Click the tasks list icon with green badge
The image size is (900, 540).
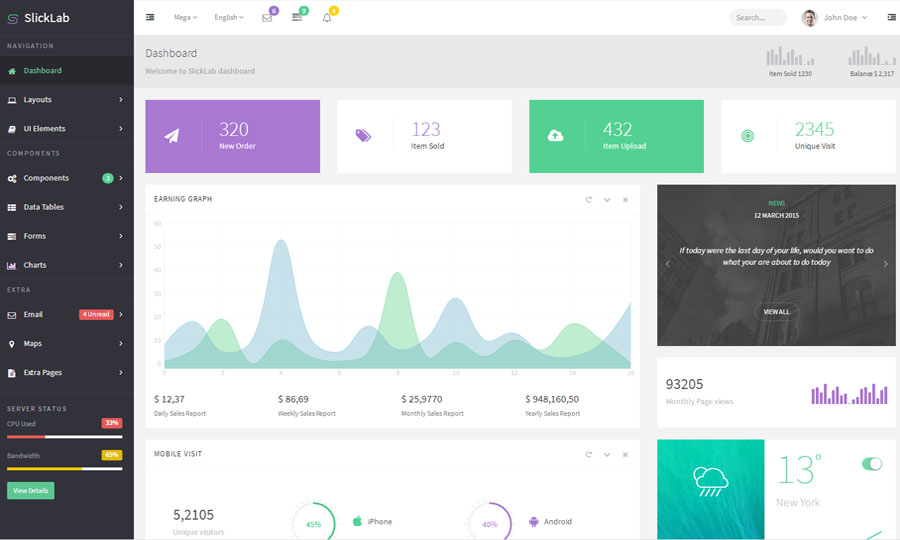click(x=297, y=18)
